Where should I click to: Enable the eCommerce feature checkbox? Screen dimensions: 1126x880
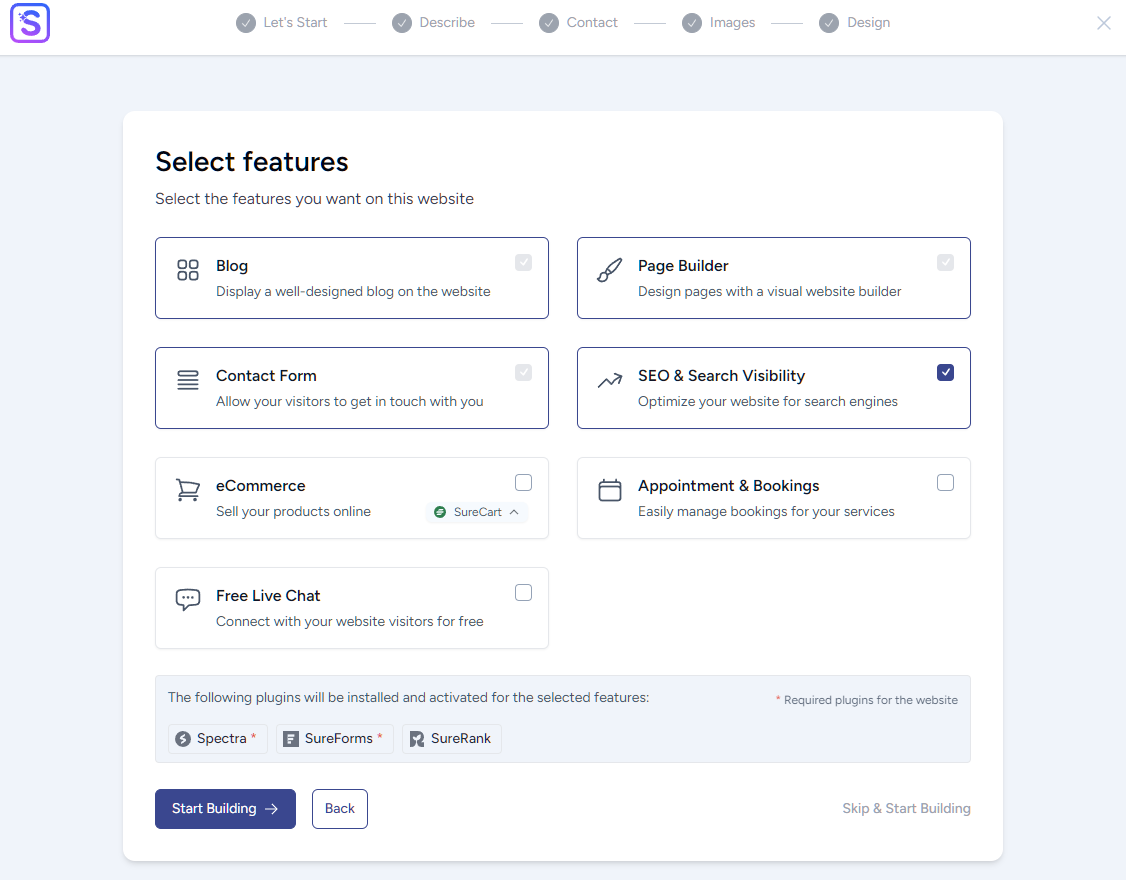click(523, 483)
